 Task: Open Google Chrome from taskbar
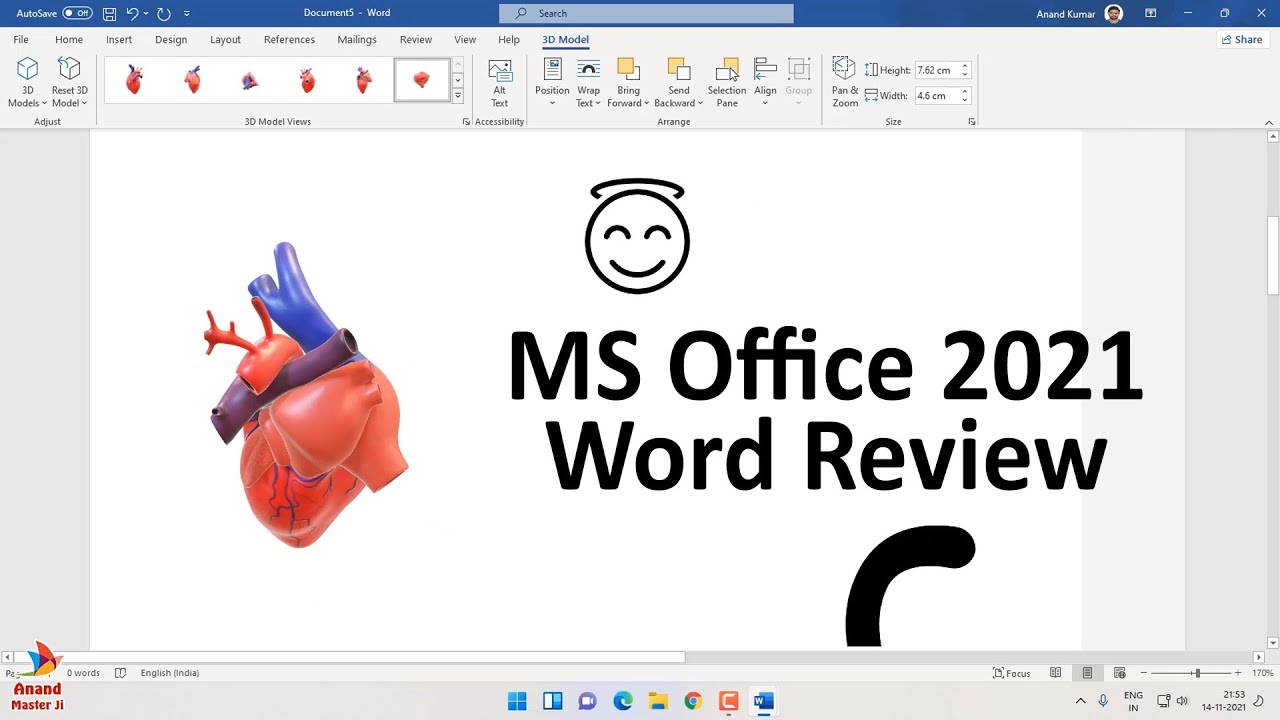click(693, 701)
